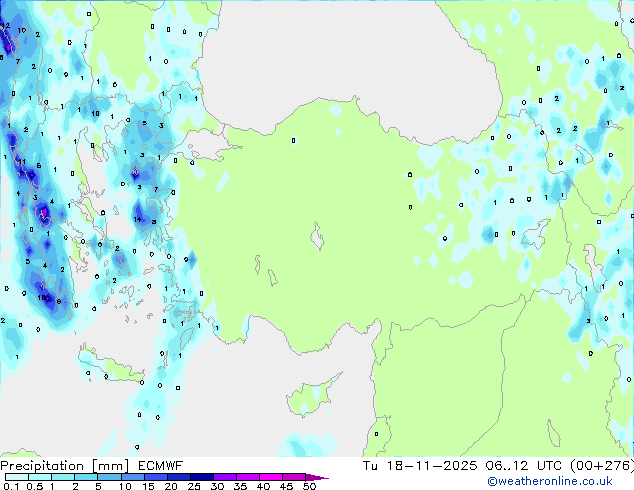Click the legend tick label "20"
This screenshot has height=490, width=634.
point(171,486)
